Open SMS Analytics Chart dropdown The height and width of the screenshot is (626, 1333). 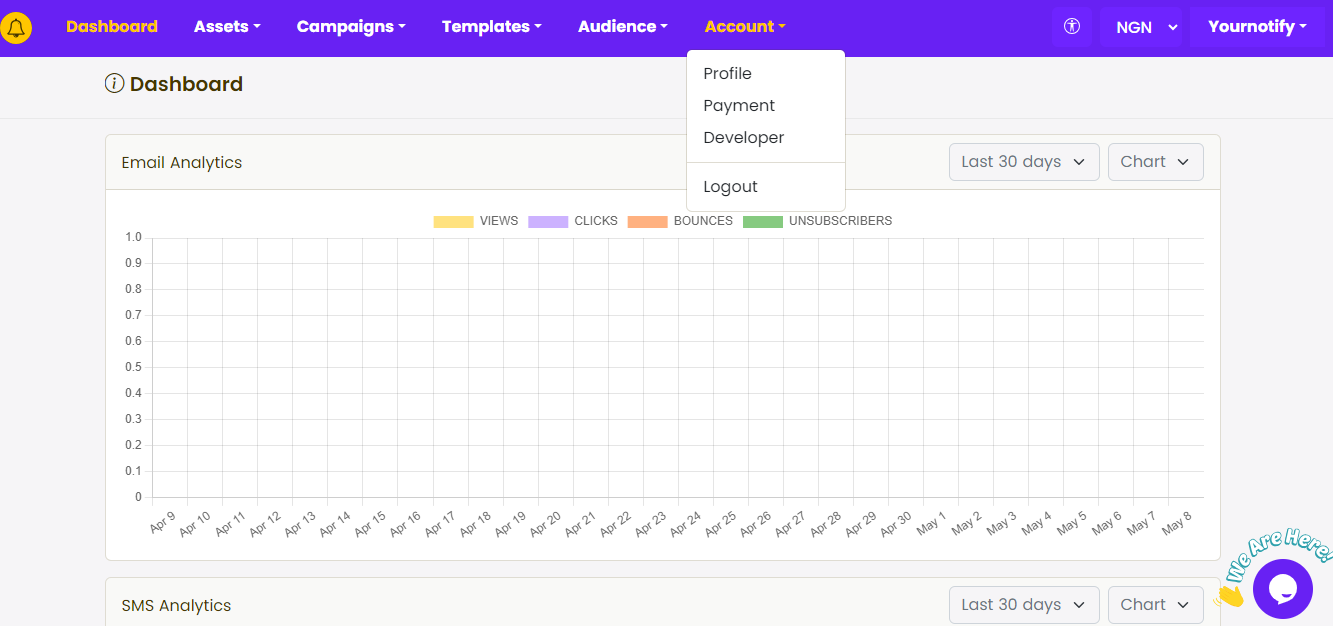1155,605
